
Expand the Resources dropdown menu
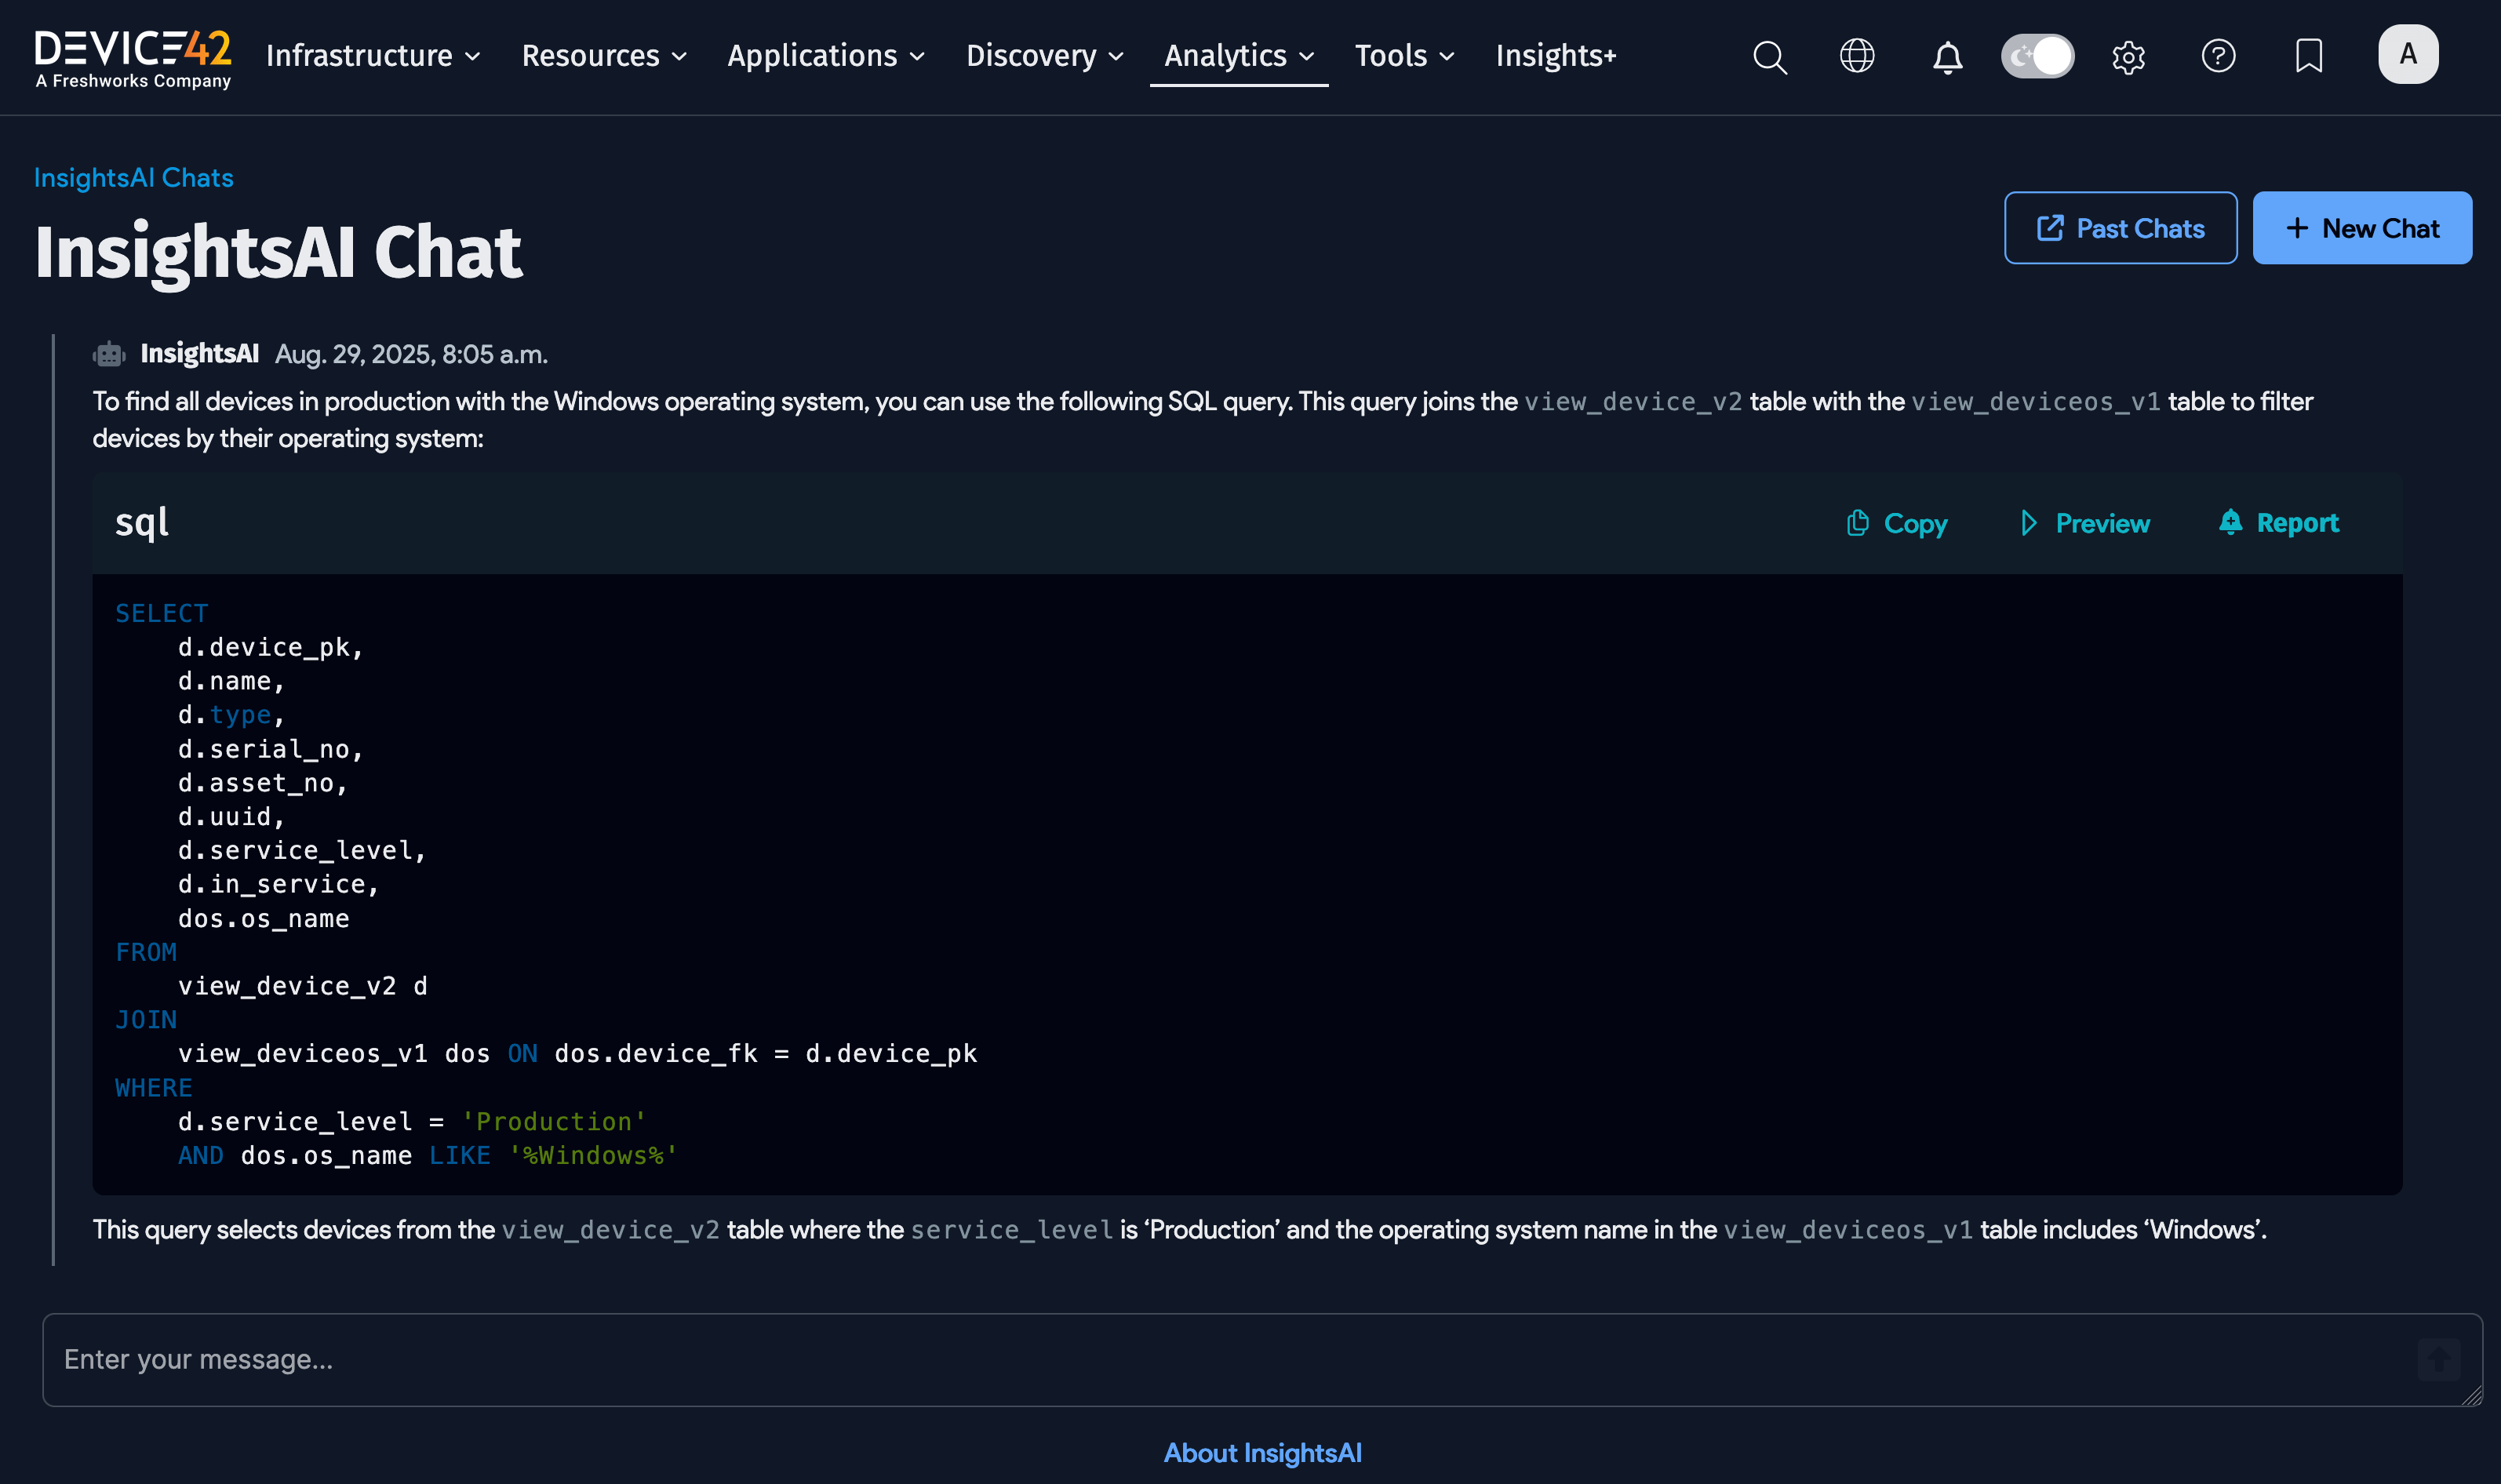604,56
